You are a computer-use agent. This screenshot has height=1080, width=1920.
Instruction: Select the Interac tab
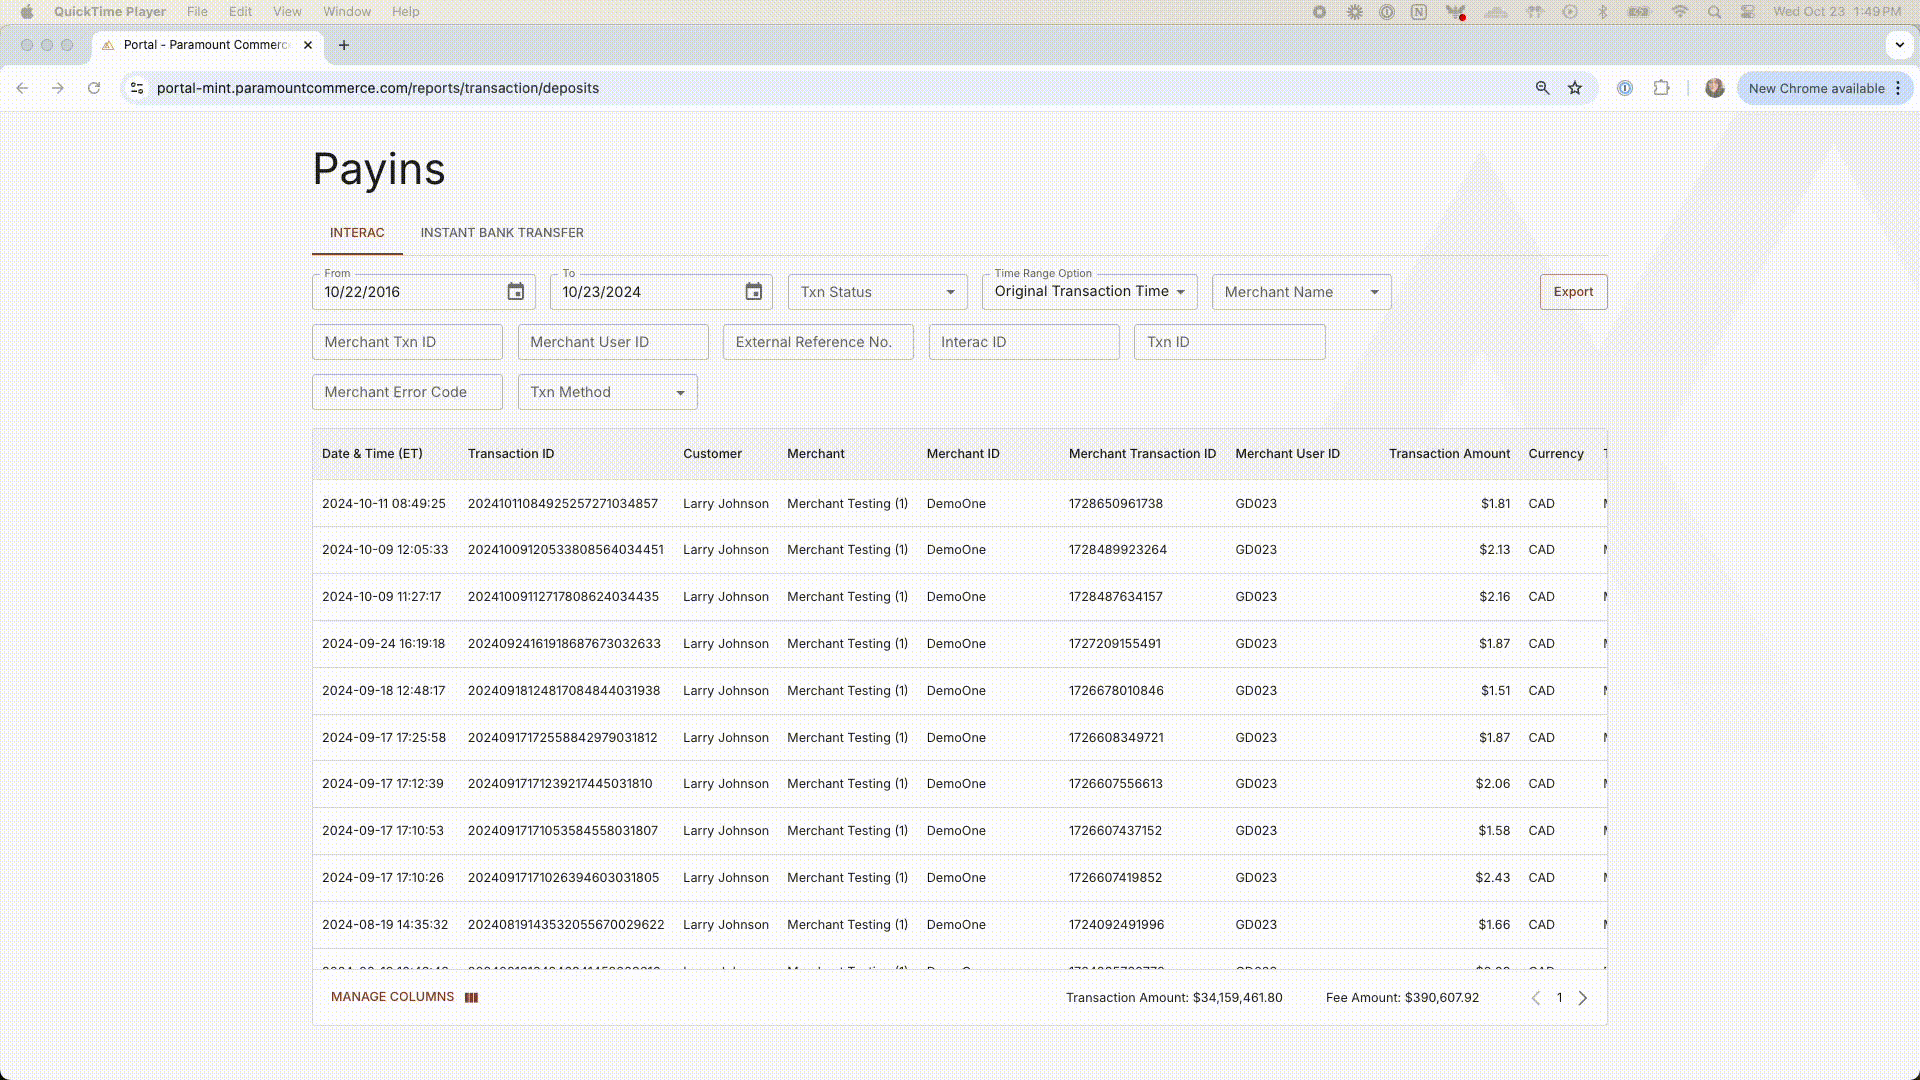(x=357, y=233)
